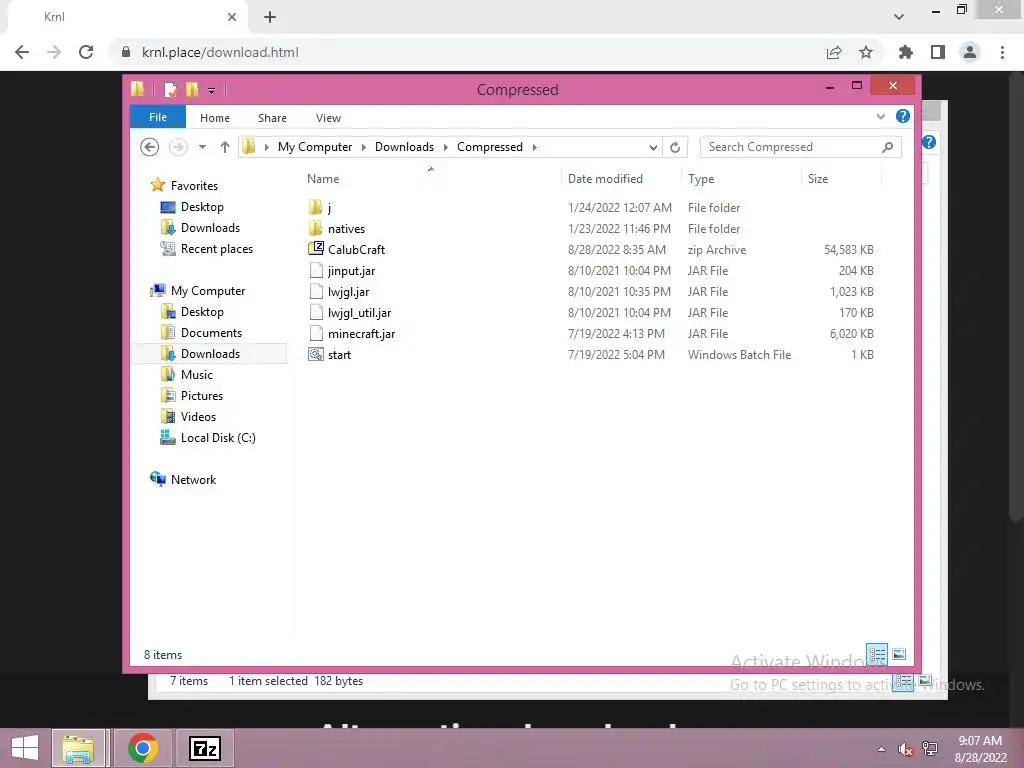Bookmark this page with star icon
The image size is (1024, 768).
point(866,52)
